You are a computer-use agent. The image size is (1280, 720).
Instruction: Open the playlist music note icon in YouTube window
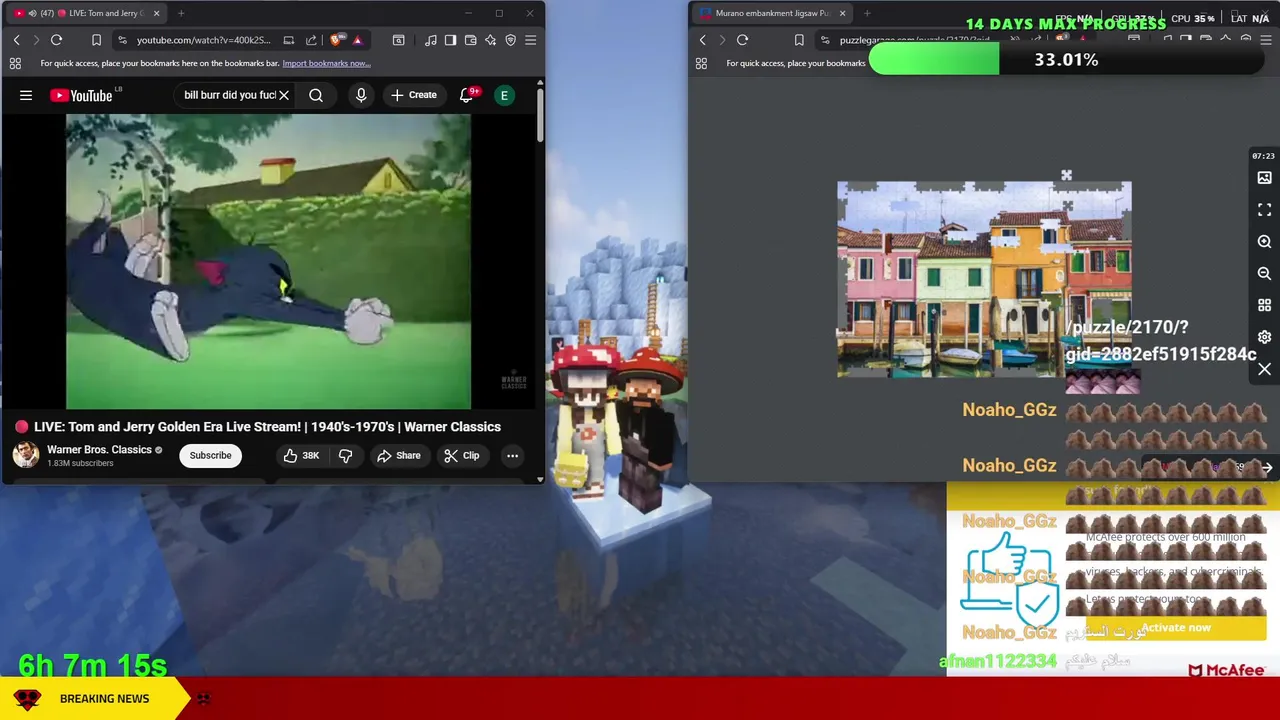[430, 40]
